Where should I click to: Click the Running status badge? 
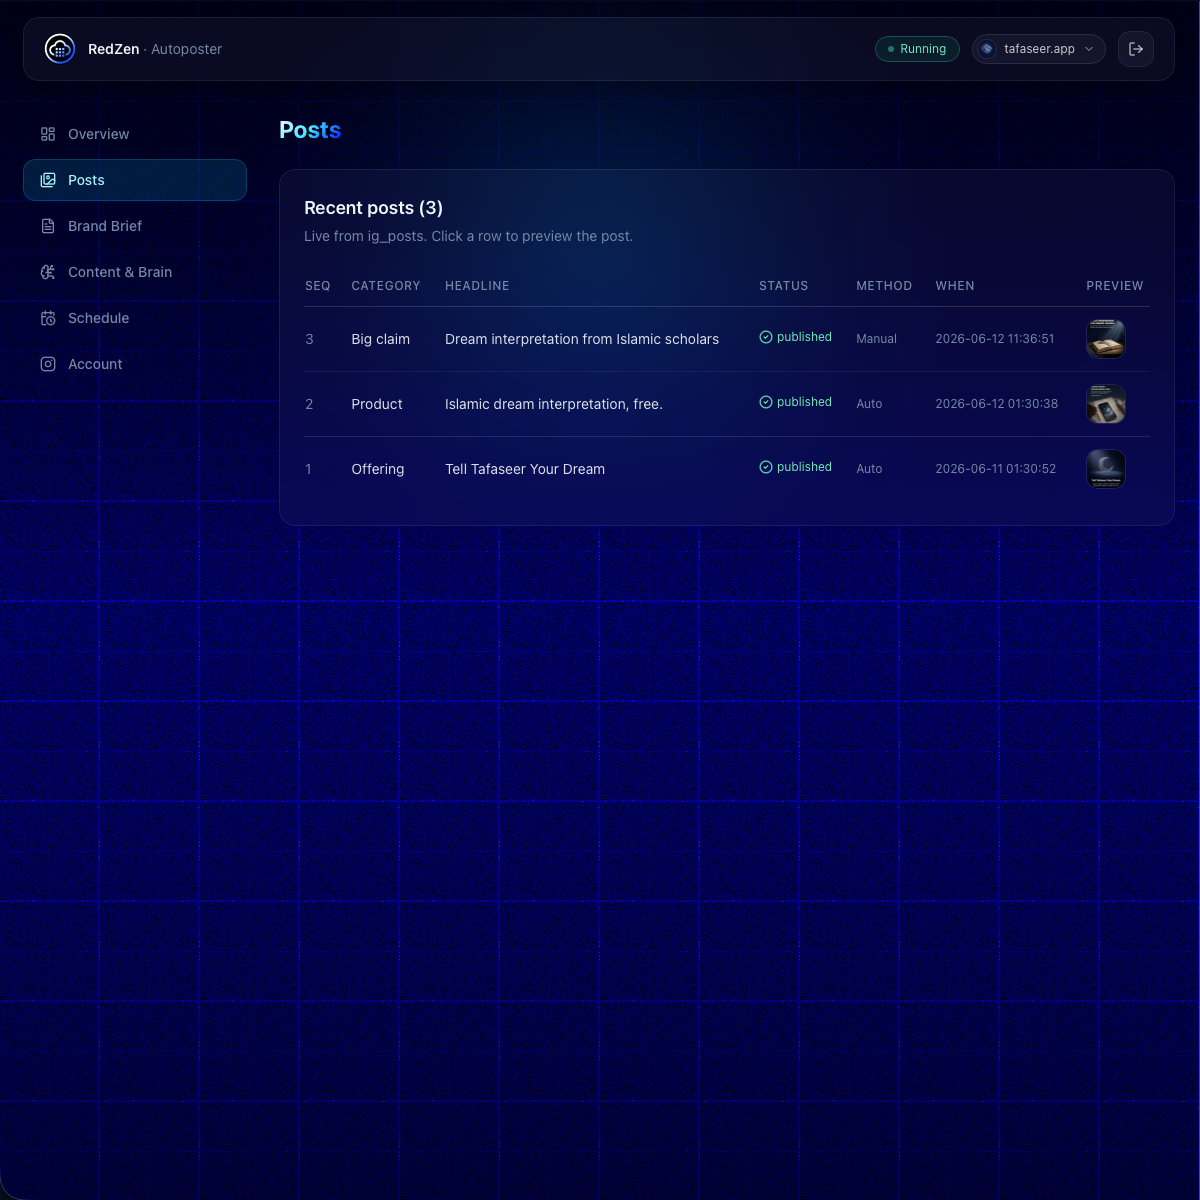[917, 49]
